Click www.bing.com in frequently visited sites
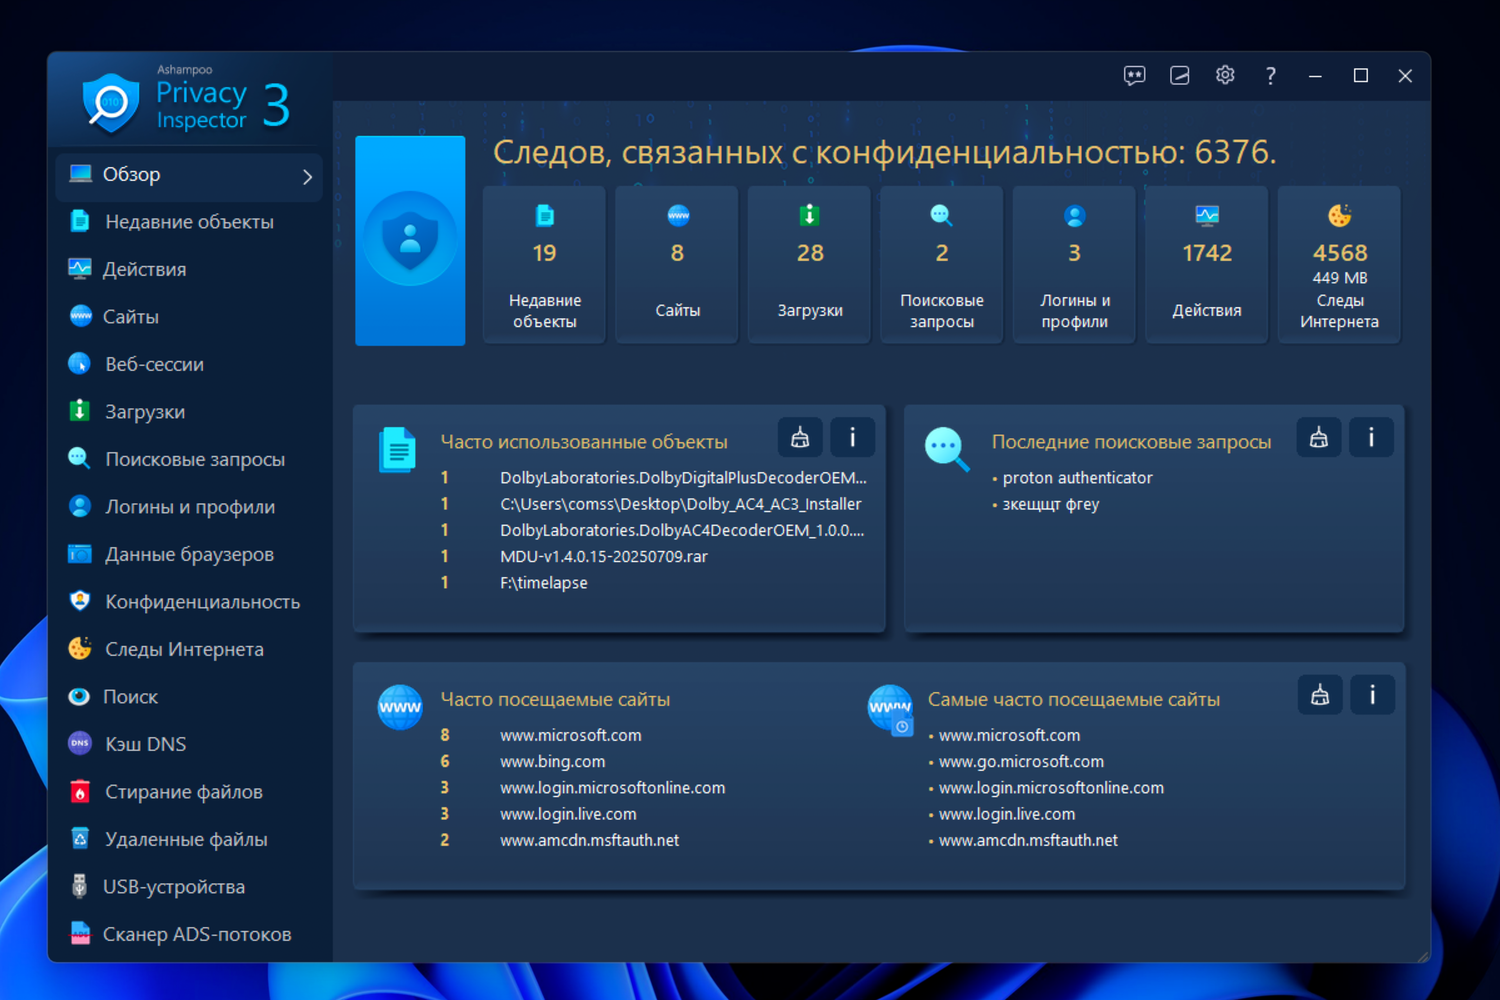 point(552,762)
